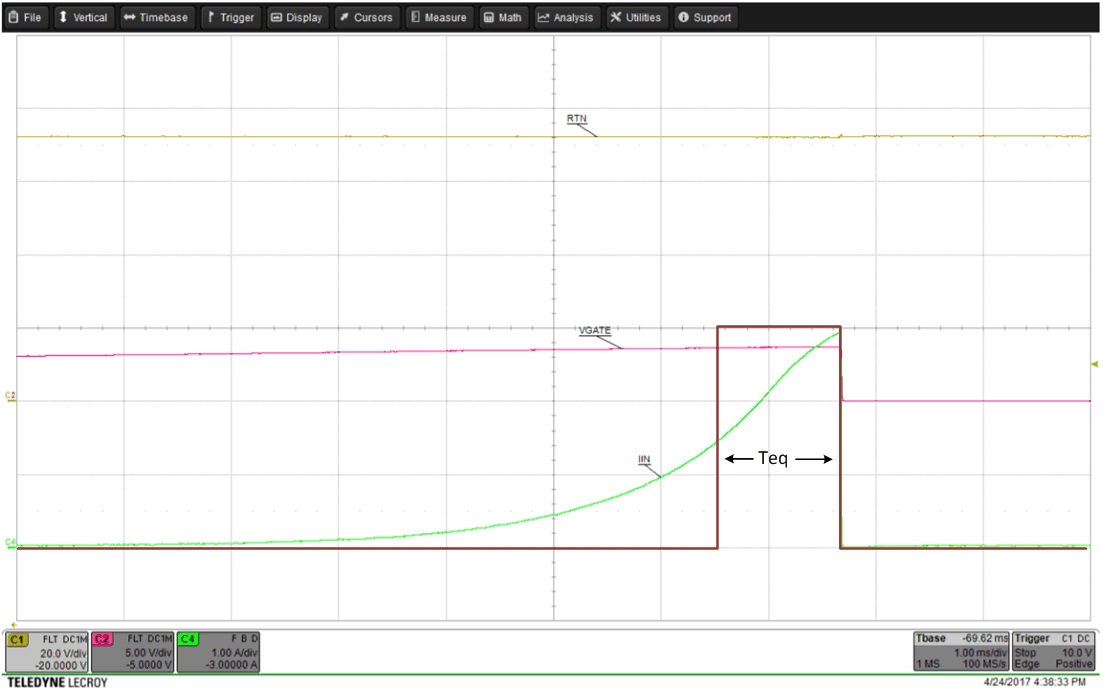Click the C2 channel descriptor box
The width and height of the screenshot is (1103, 699).
132,651
